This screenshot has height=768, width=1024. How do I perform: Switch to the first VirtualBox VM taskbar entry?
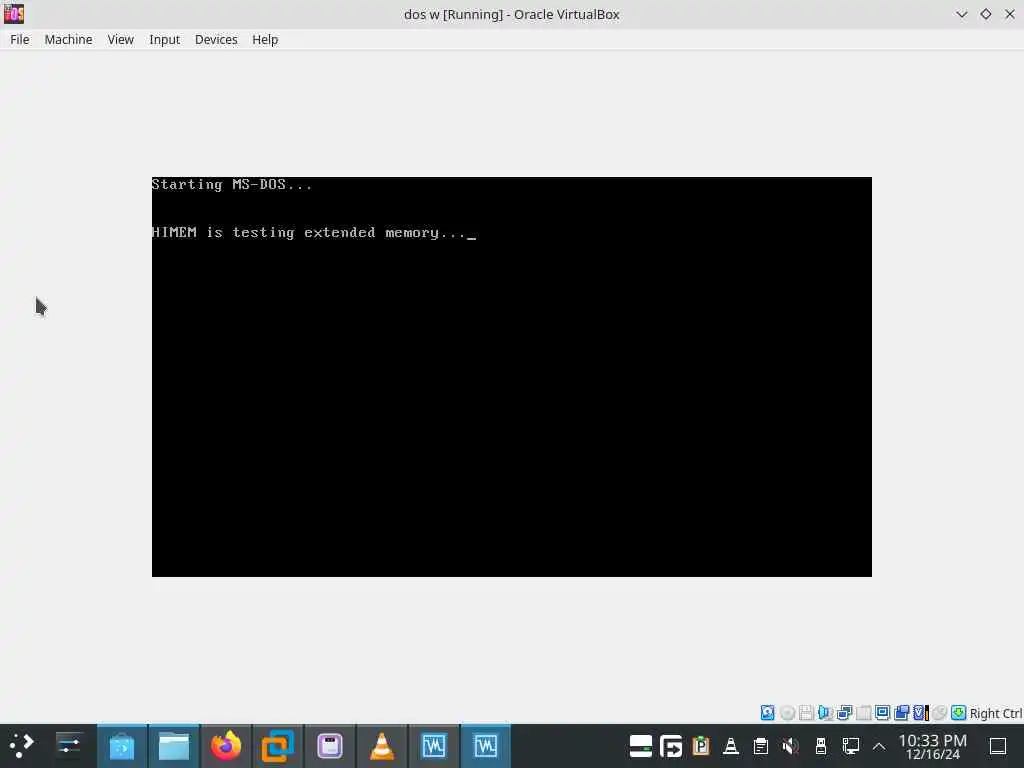434,746
